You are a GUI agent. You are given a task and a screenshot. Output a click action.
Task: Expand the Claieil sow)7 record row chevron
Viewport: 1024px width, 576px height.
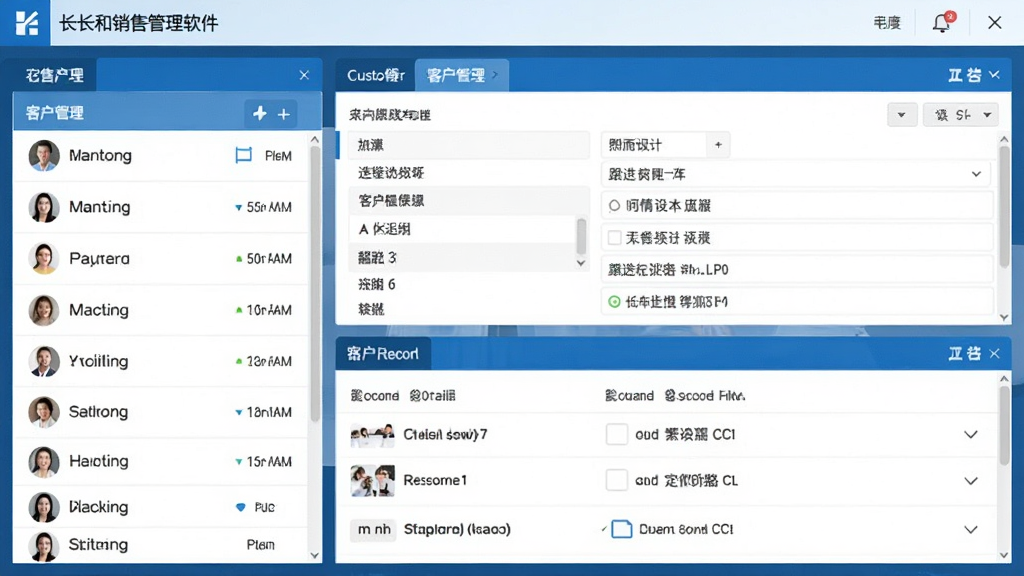[x=971, y=435]
